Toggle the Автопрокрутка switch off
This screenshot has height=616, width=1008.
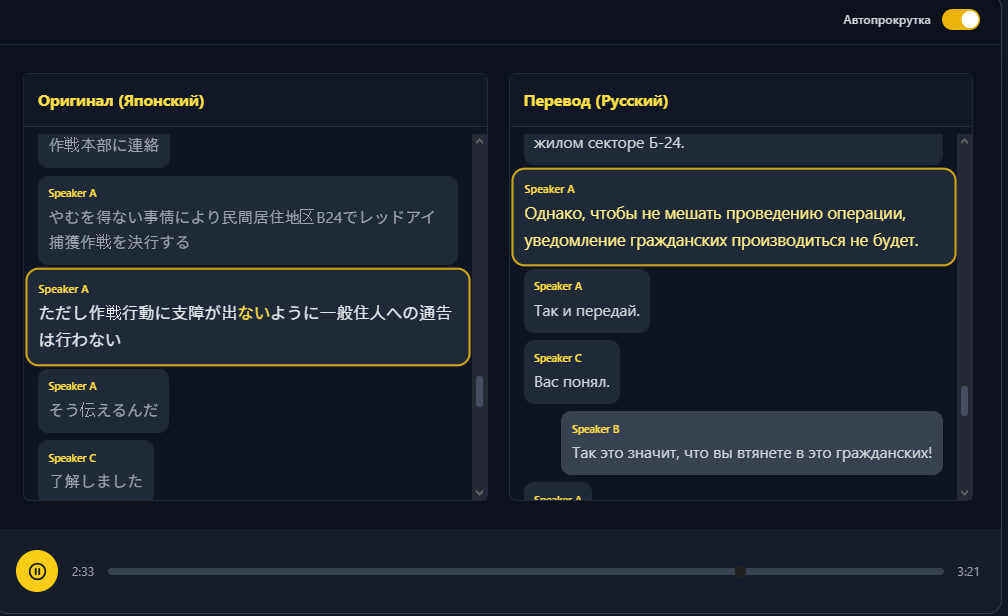coord(960,20)
